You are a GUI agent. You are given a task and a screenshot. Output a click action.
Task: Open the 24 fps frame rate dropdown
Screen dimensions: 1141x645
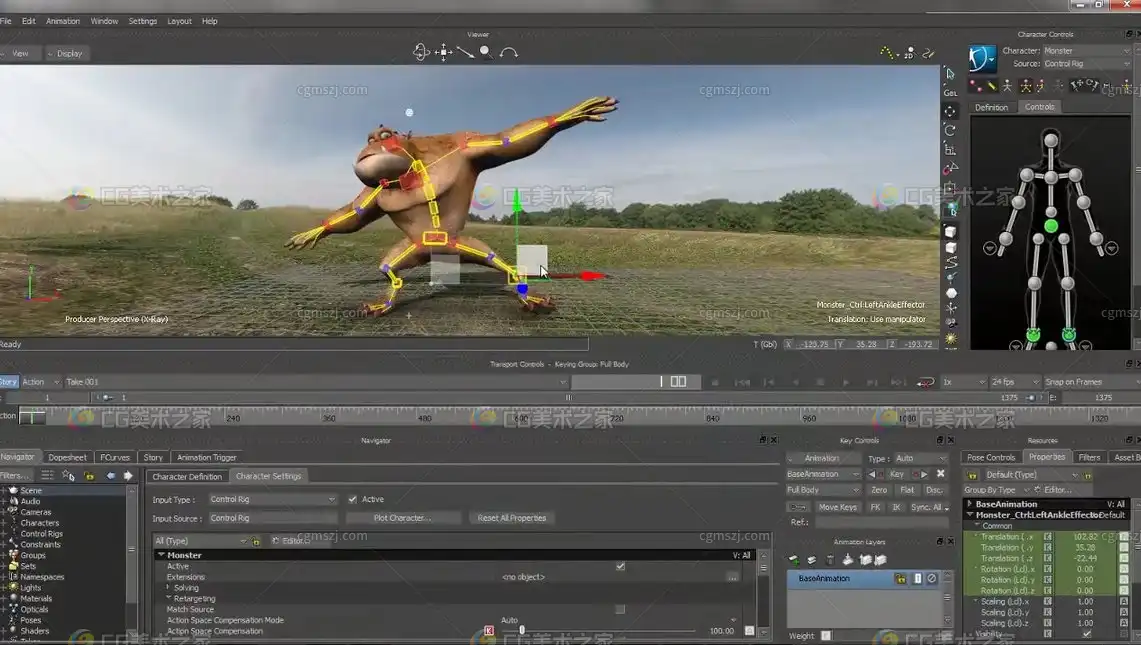pos(1013,382)
